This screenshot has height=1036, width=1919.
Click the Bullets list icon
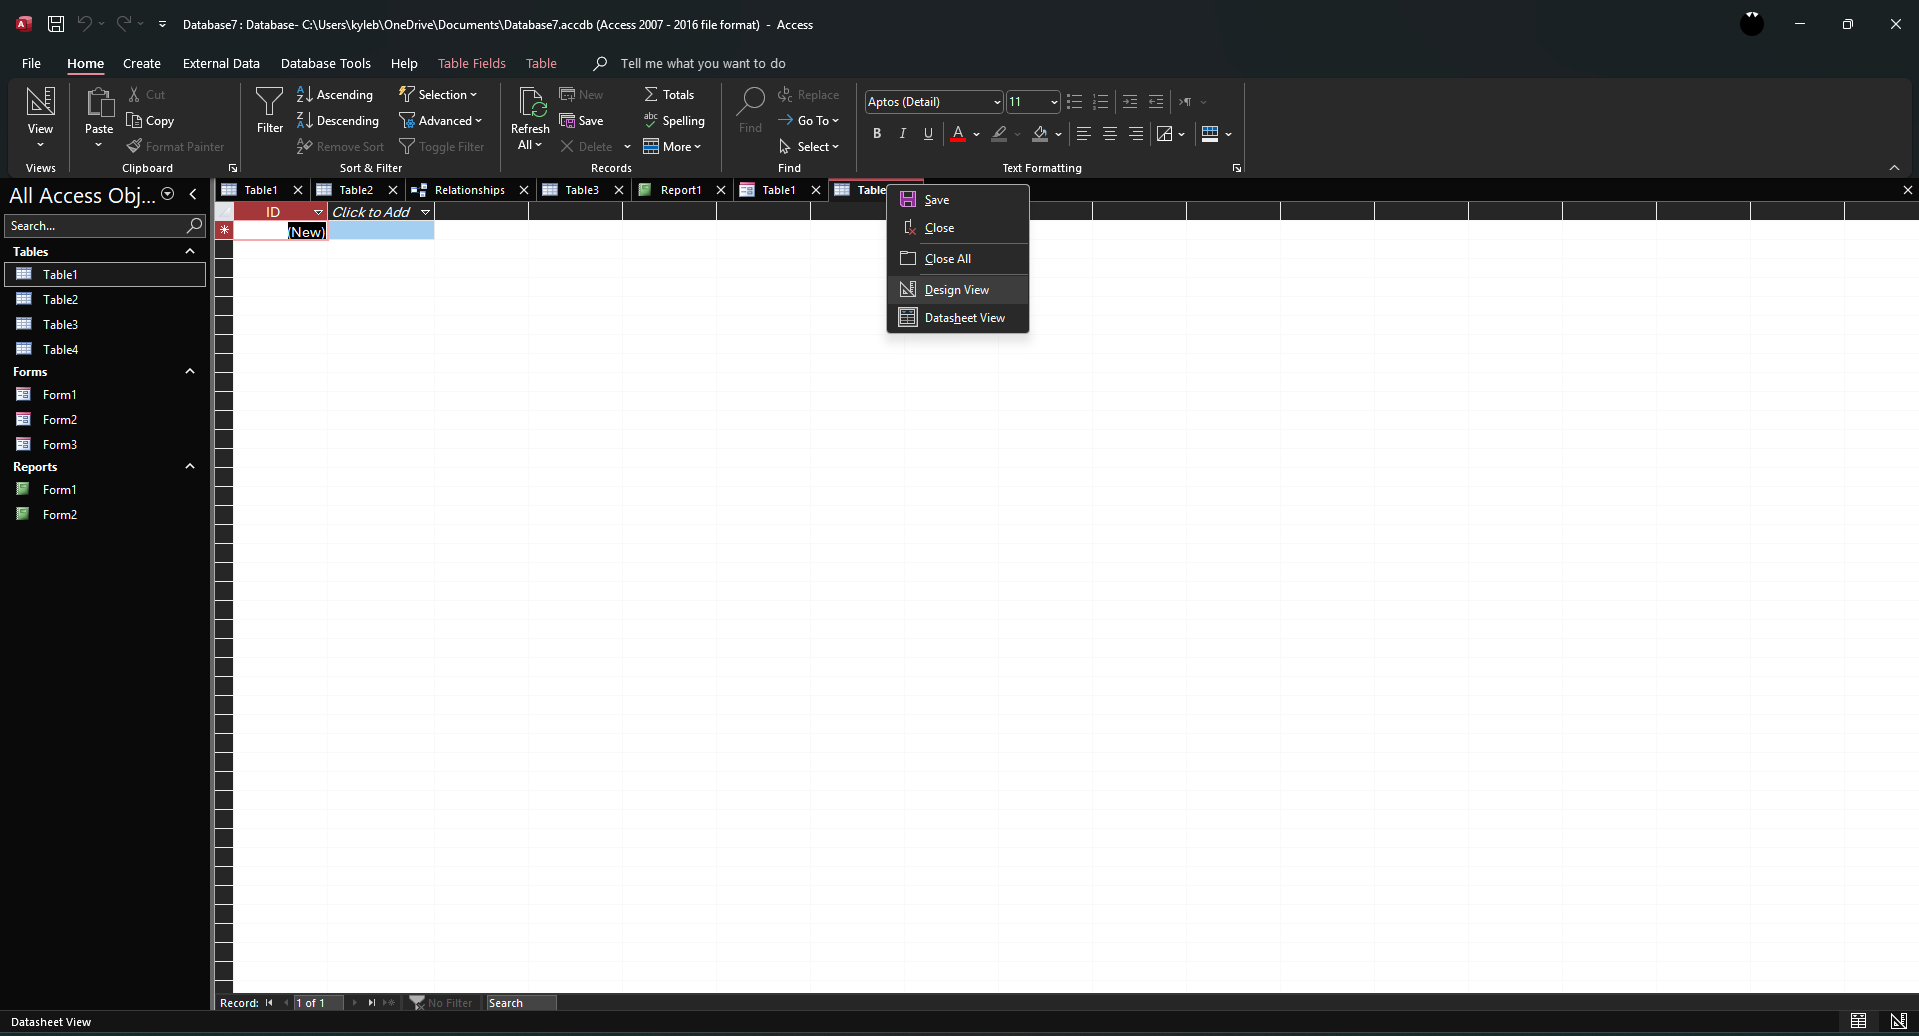(x=1075, y=102)
